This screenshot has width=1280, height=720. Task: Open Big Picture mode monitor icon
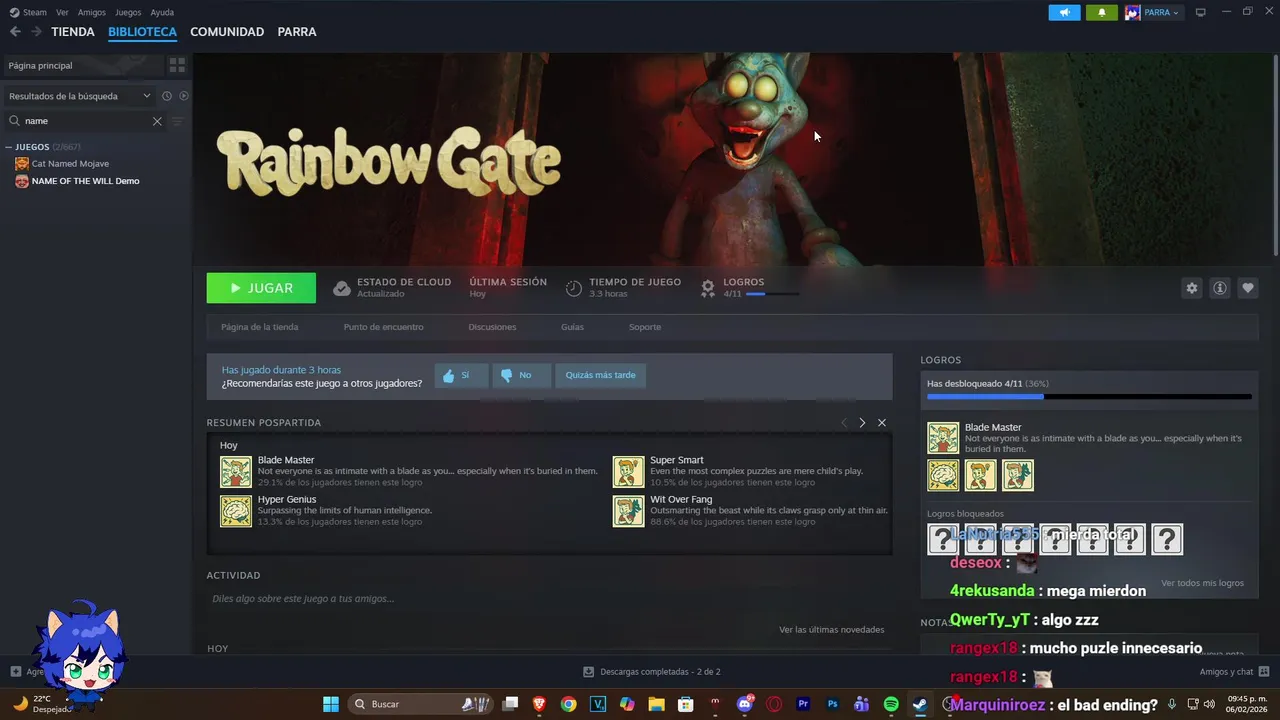[1201, 12]
